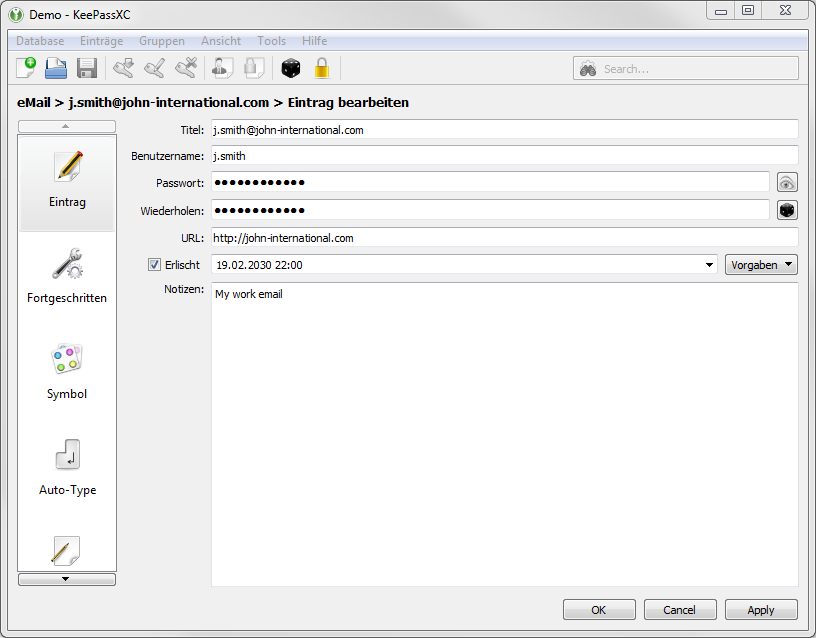Click the binoculars search icon
The height and width of the screenshot is (638, 816).
tap(588, 69)
